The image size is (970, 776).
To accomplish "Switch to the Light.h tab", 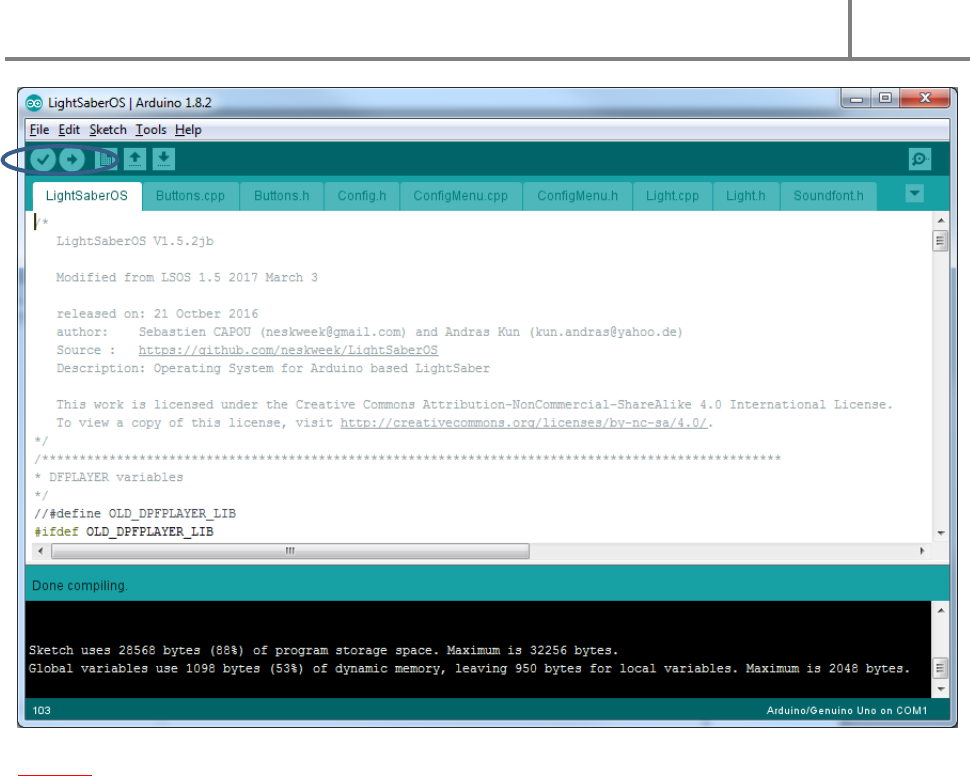I will pos(745,196).
